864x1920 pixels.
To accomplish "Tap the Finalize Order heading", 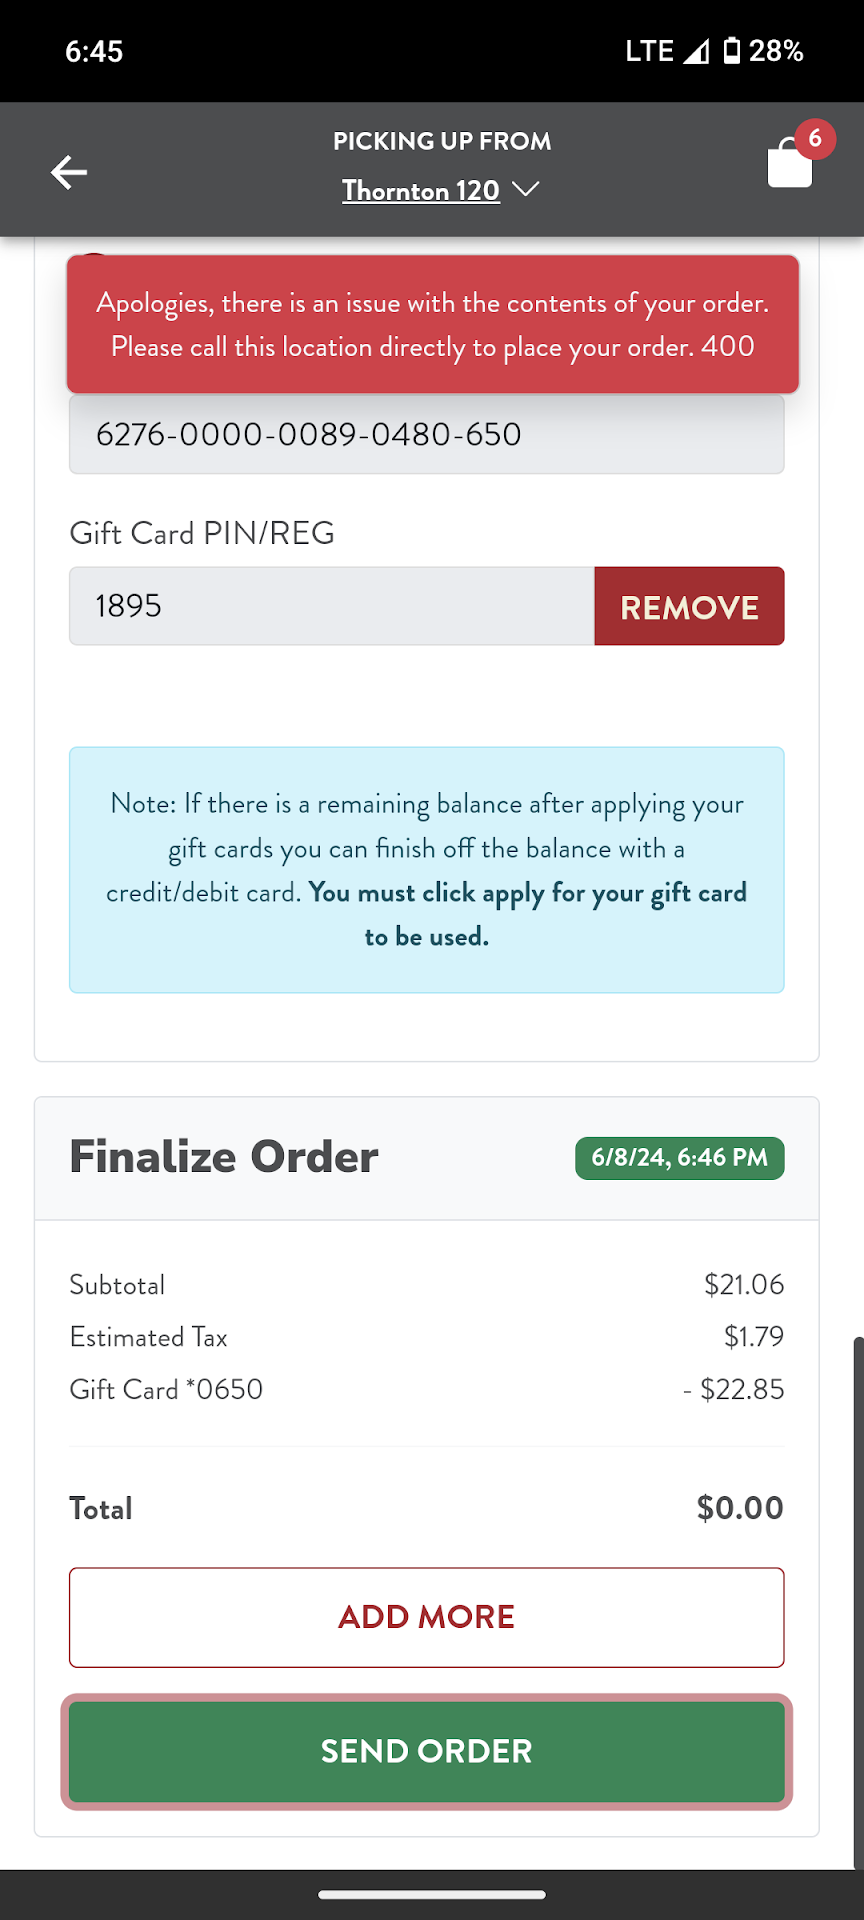I will click(x=224, y=1157).
